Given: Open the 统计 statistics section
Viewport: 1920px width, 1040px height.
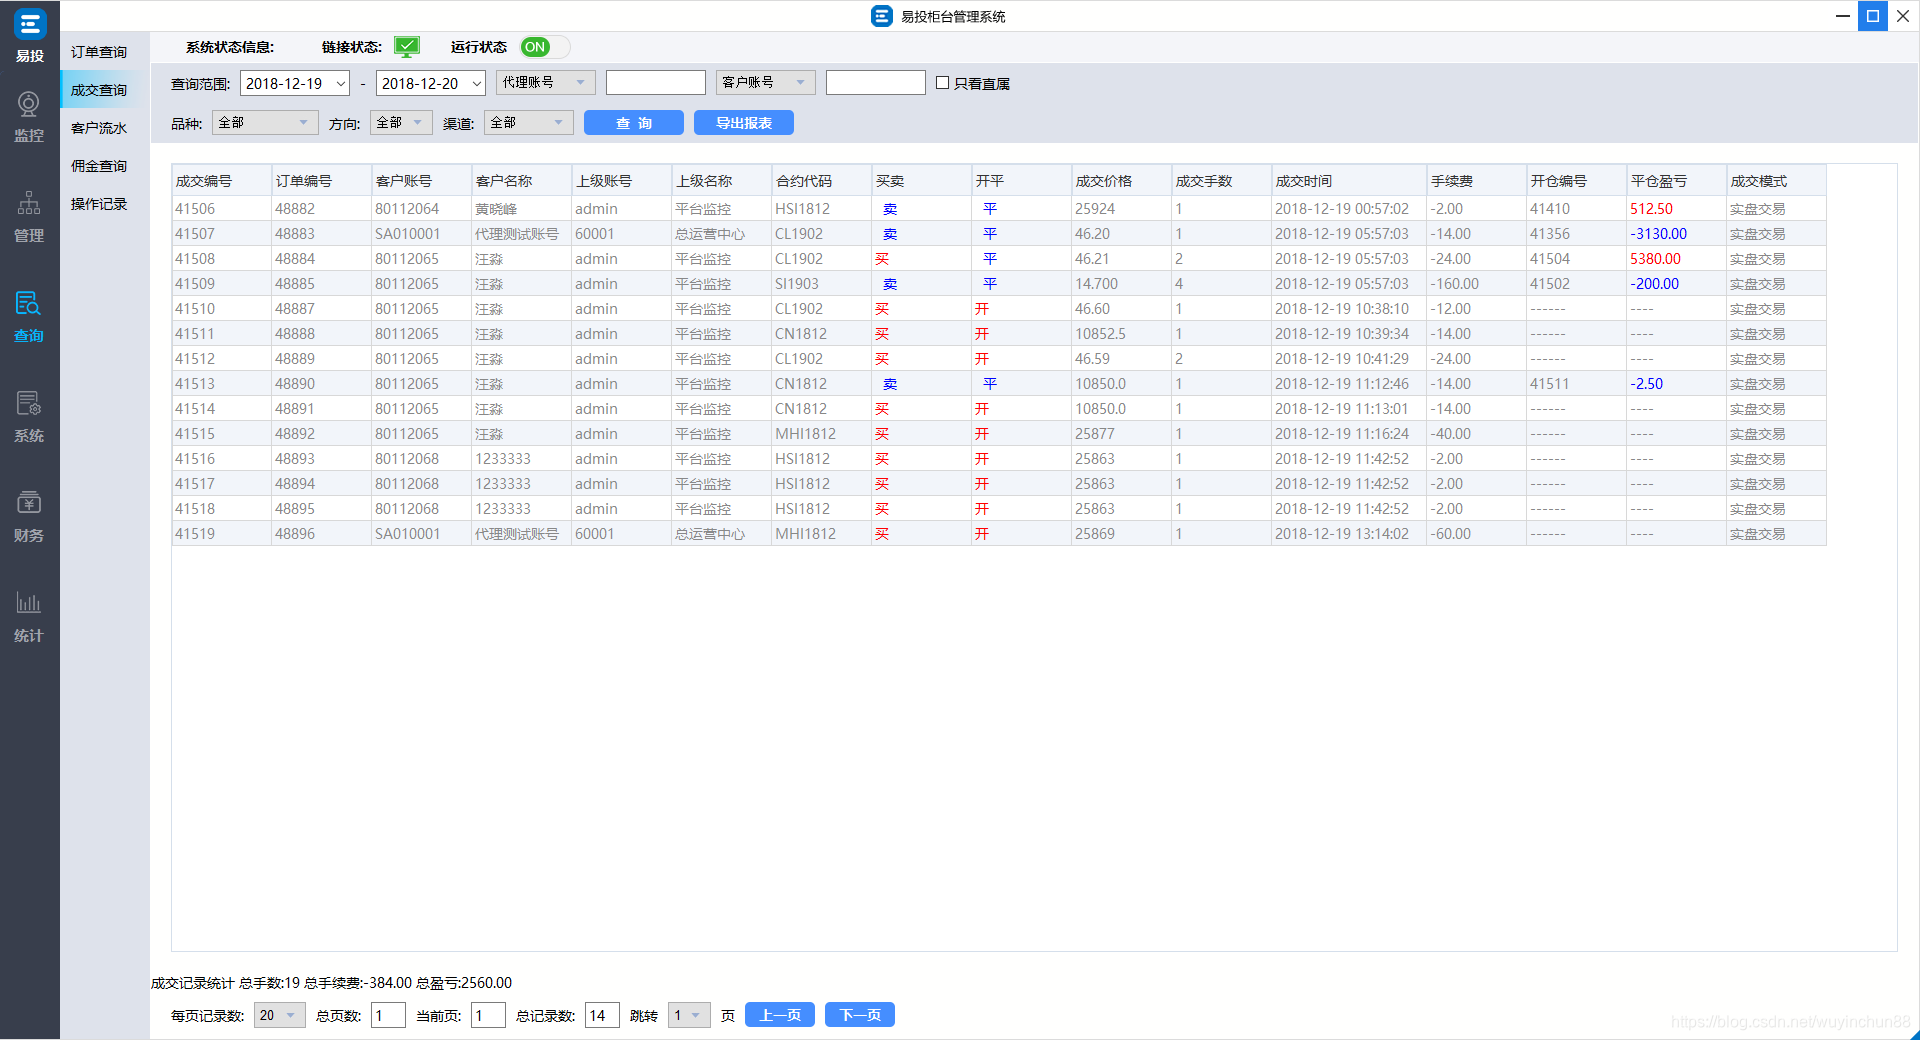Looking at the screenshot, I should click(x=29, y=617).
